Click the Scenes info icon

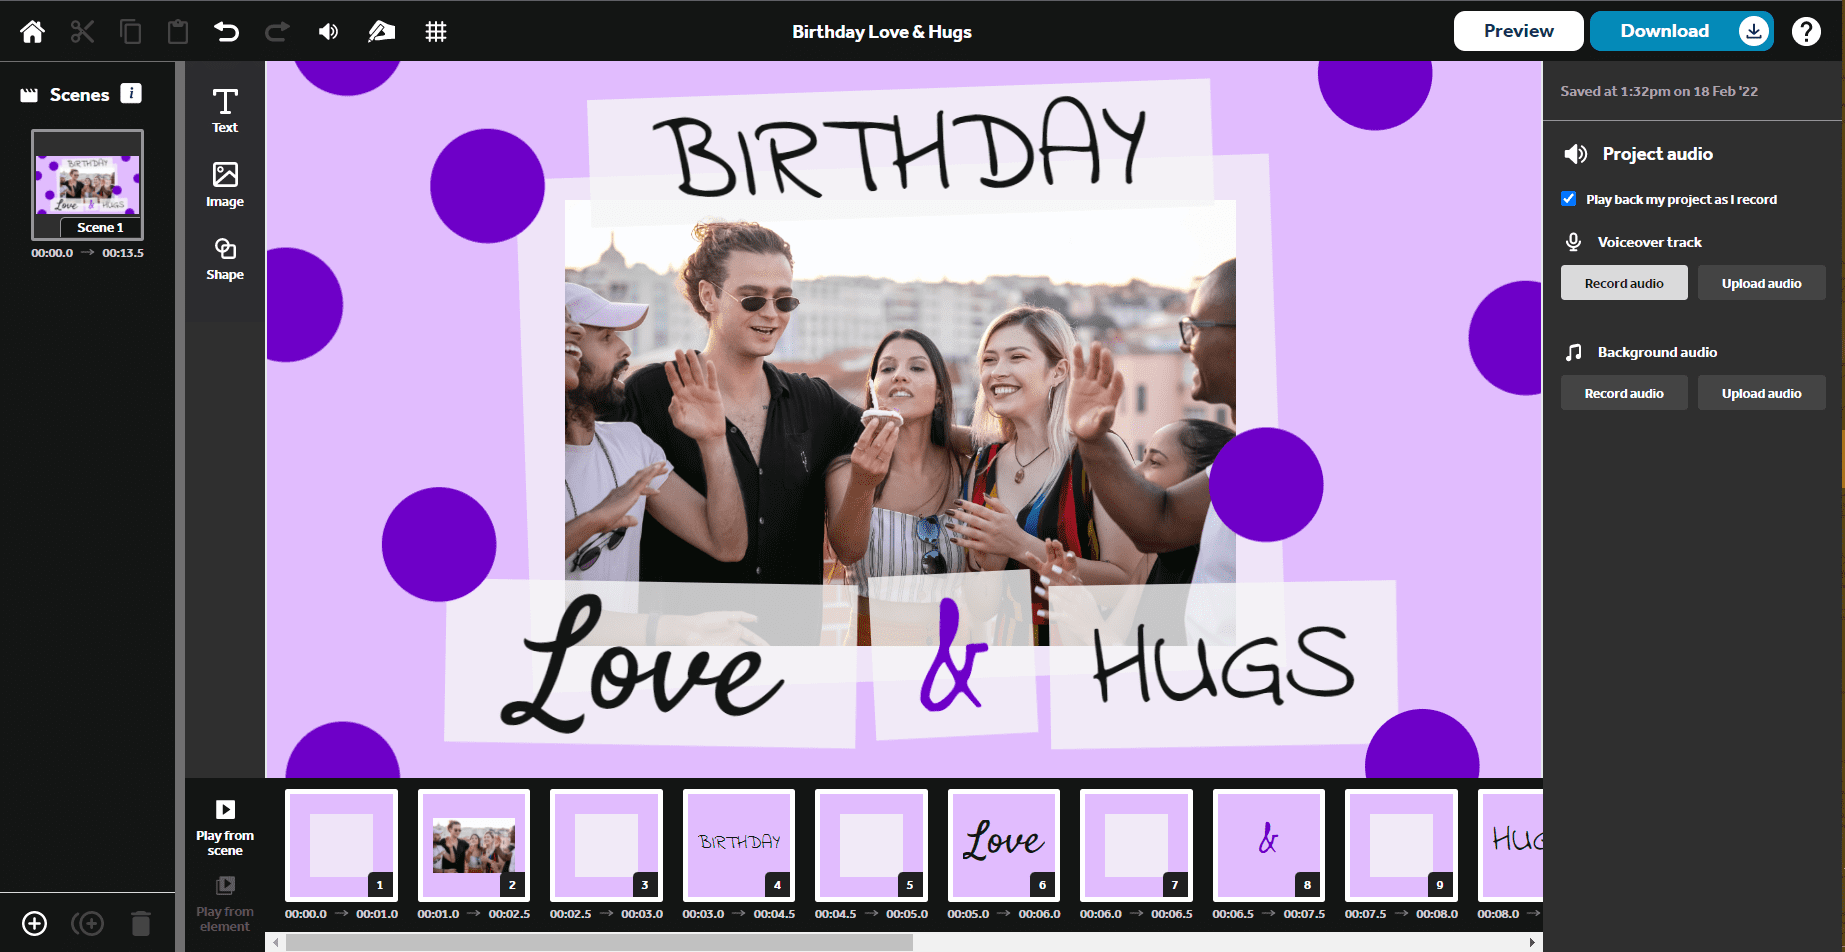tap(131, 93)
